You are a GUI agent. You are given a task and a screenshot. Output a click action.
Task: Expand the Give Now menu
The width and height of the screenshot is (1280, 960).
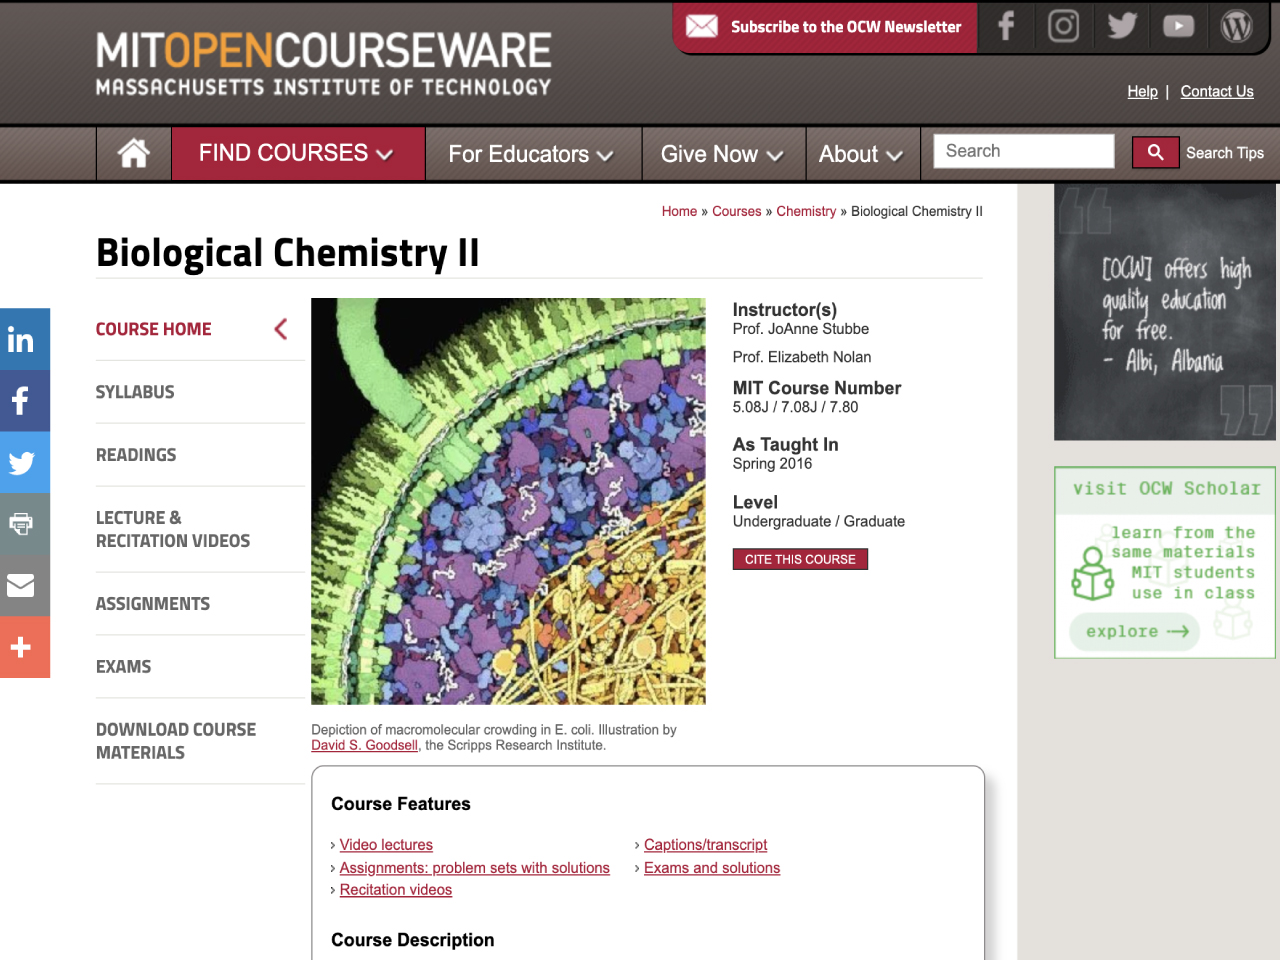723,154
